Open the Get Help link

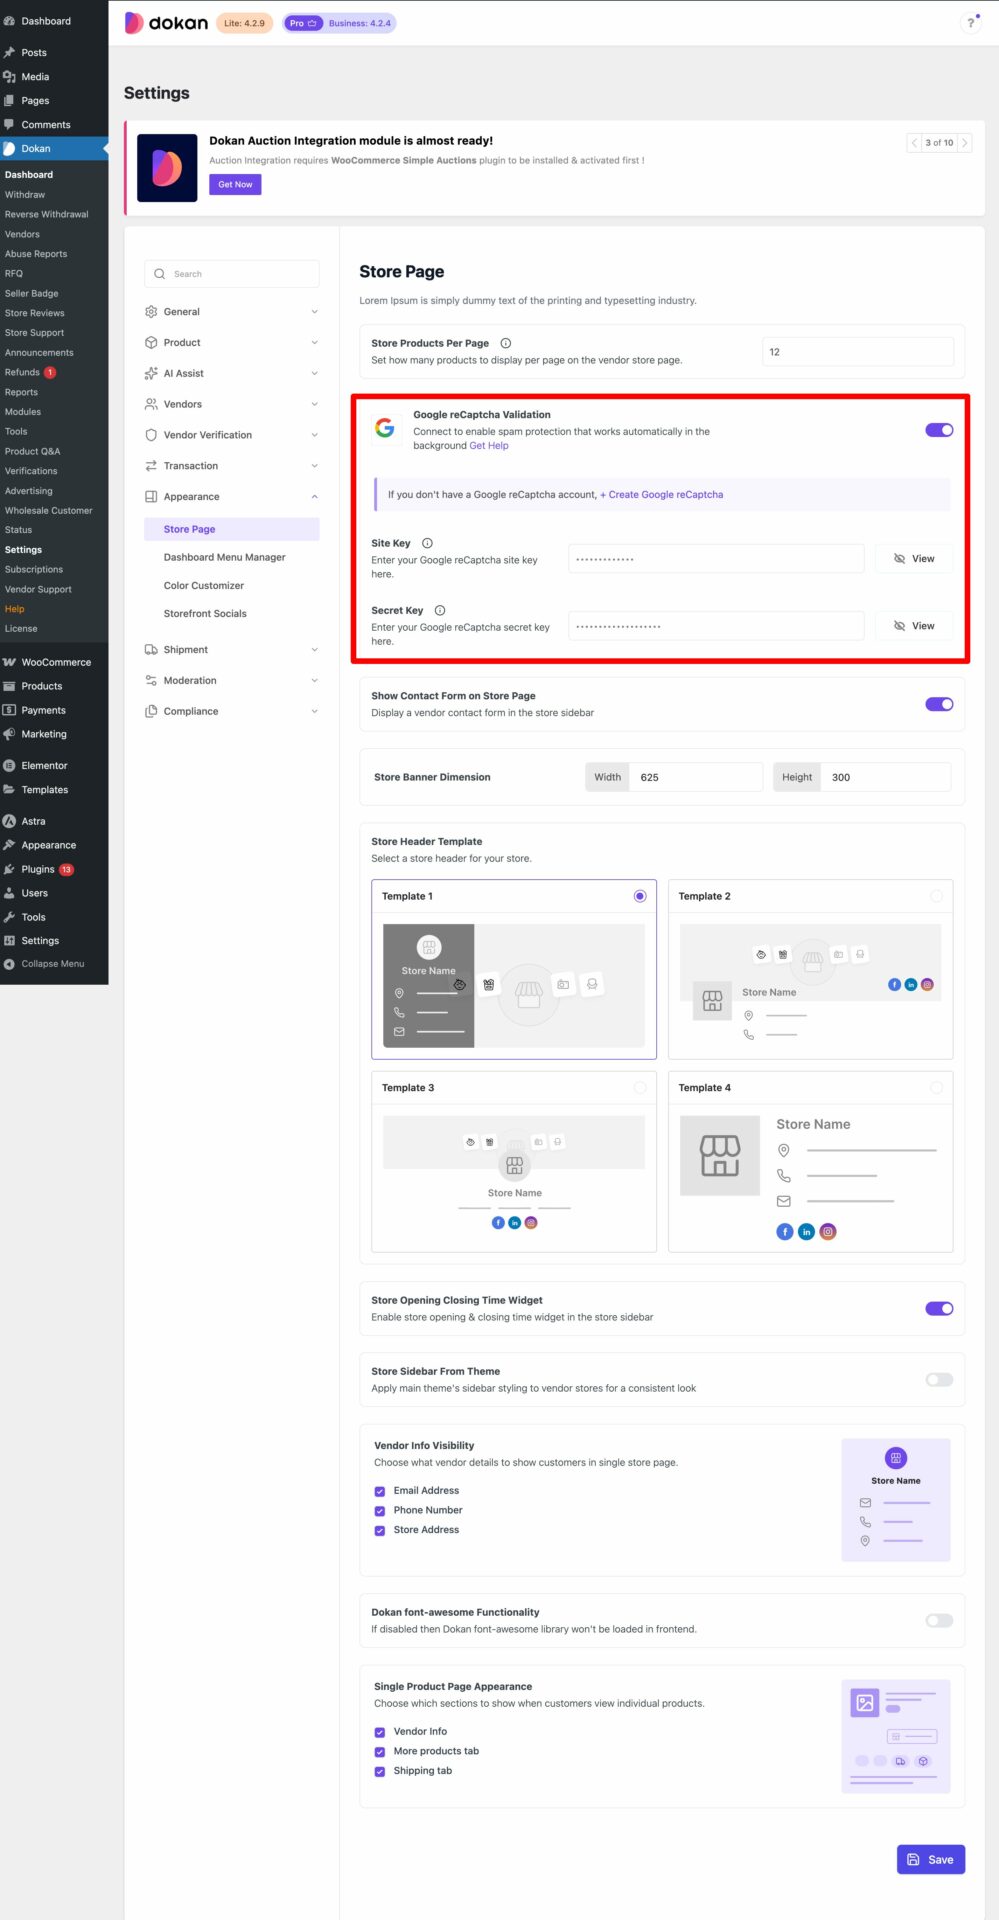coord(489,446)
